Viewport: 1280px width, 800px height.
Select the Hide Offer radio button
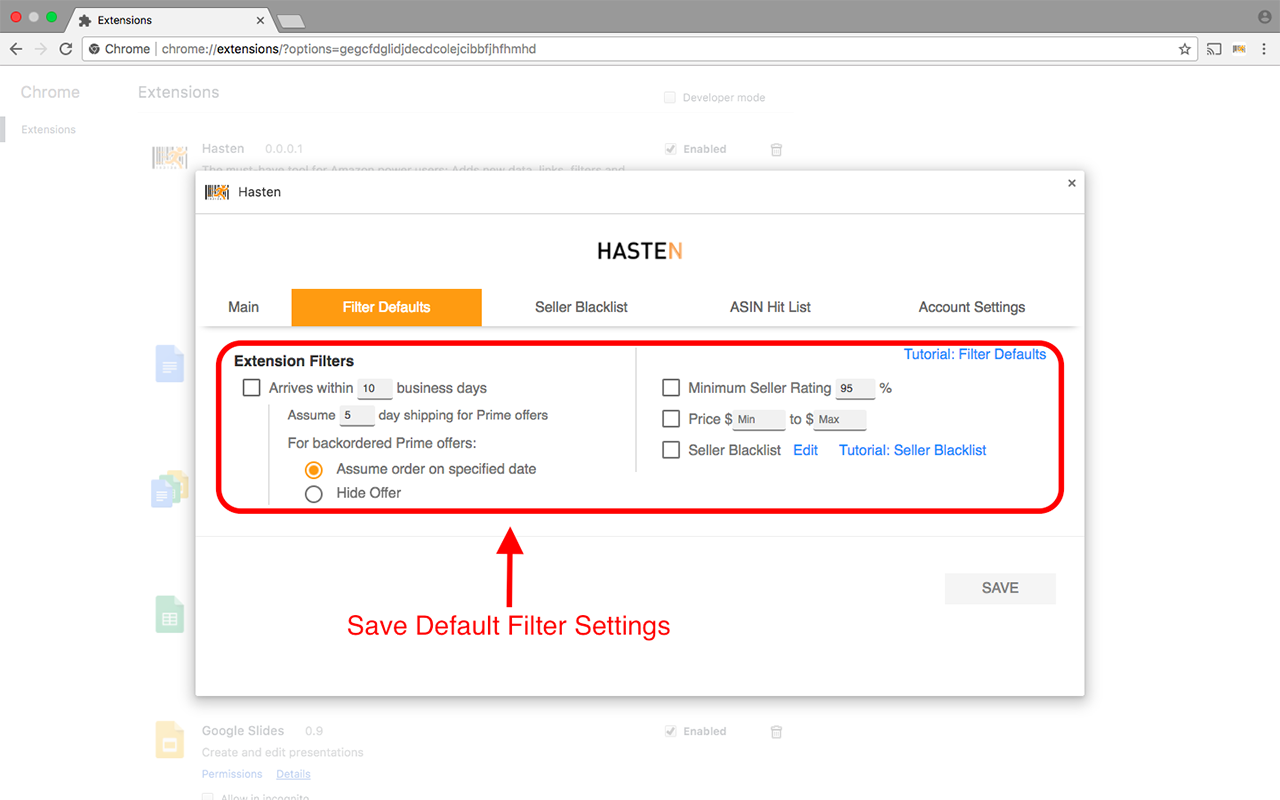(x=314, y=493)
